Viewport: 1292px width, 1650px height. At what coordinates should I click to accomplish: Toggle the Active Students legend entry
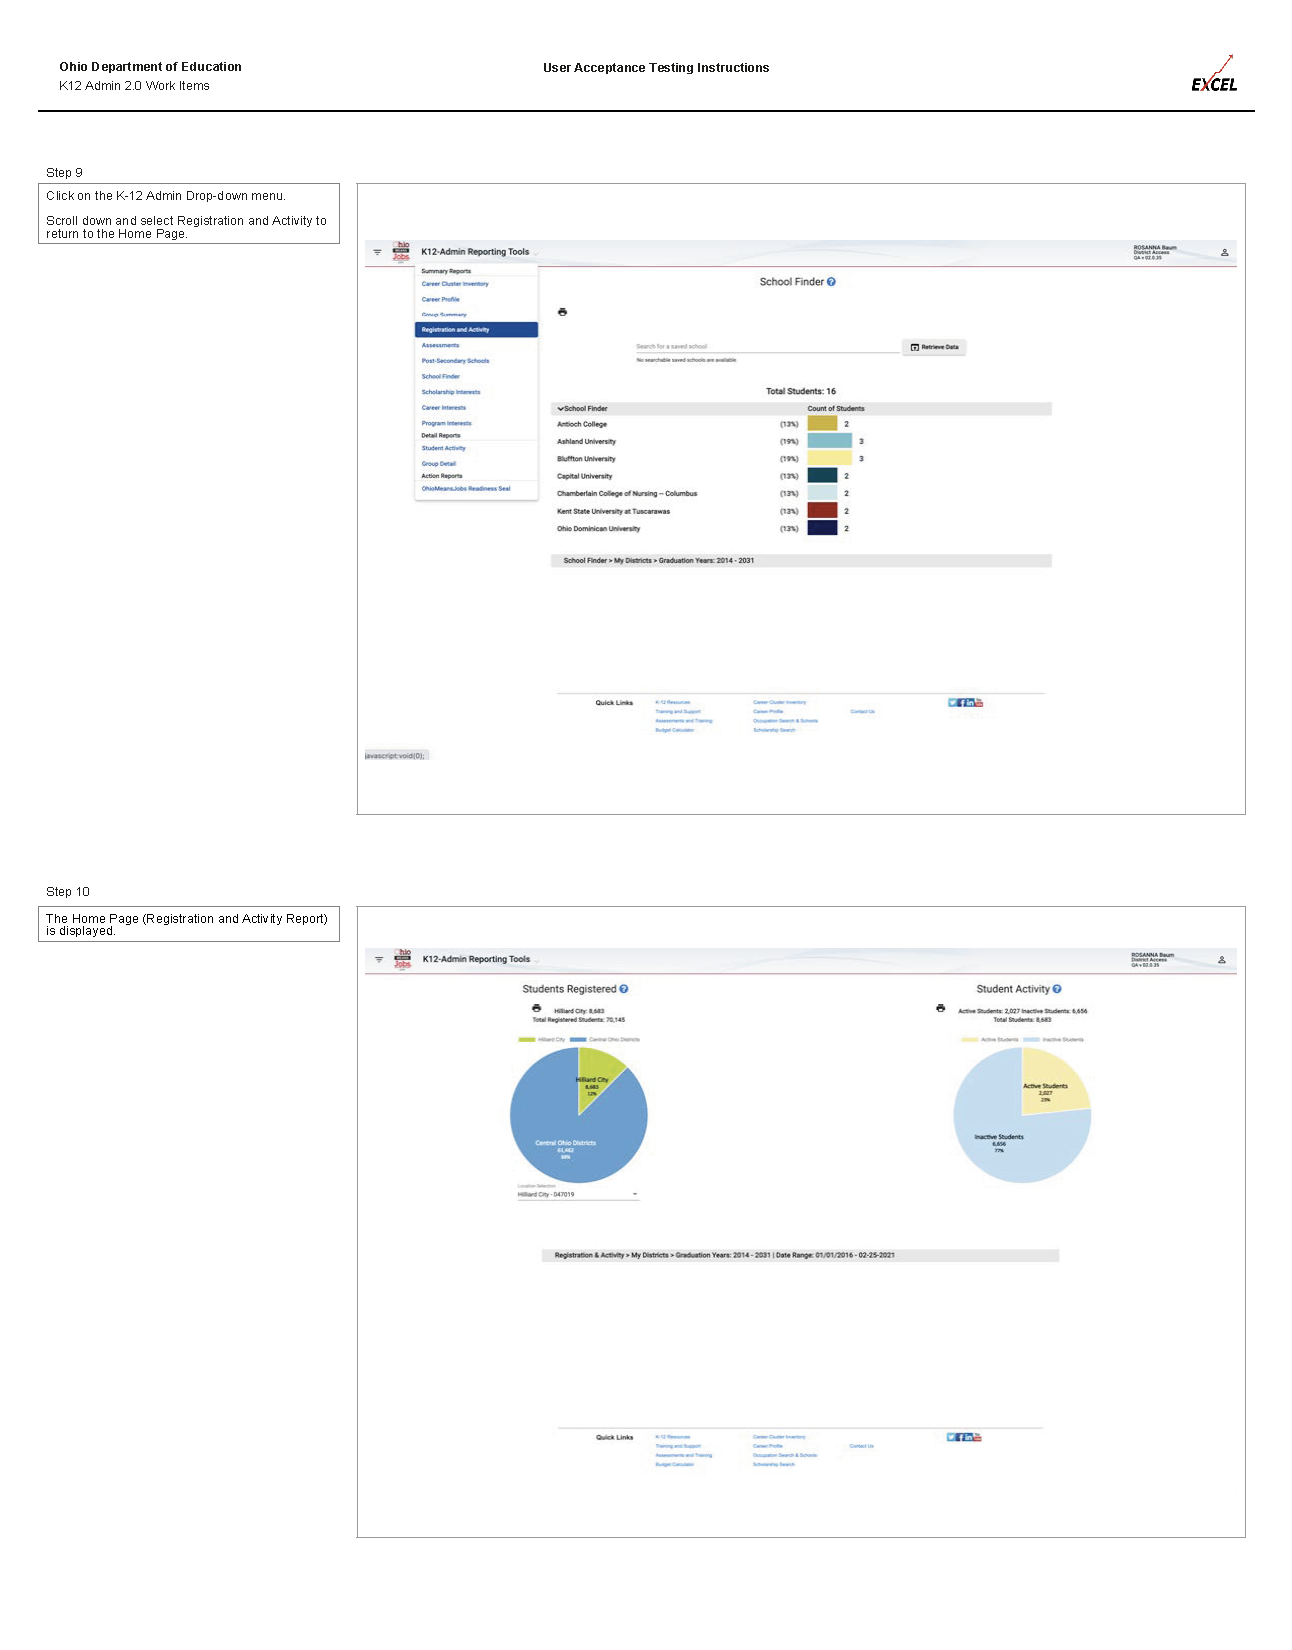[990, 1040]
